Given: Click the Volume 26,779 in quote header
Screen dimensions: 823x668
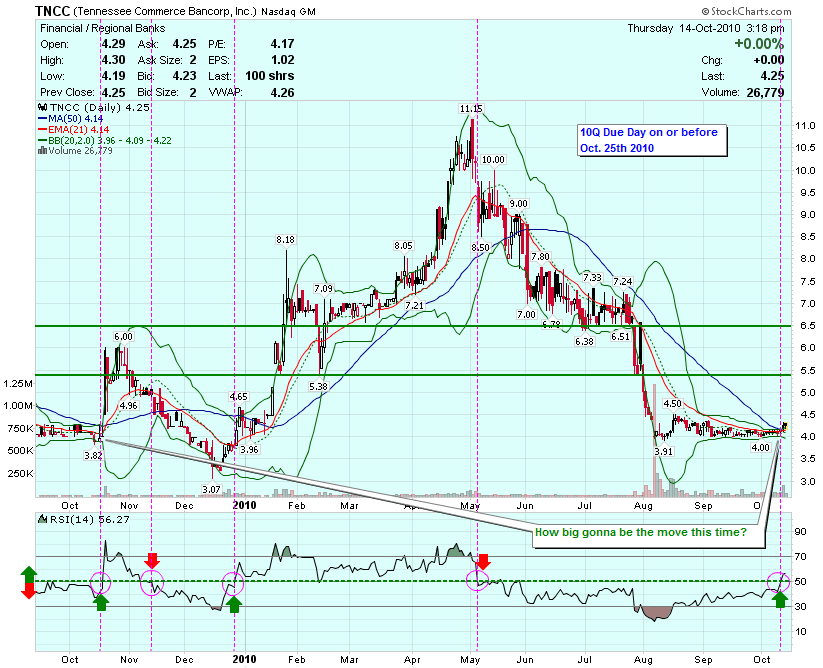Looking at the screenshot, I should (x=765, y=92).
